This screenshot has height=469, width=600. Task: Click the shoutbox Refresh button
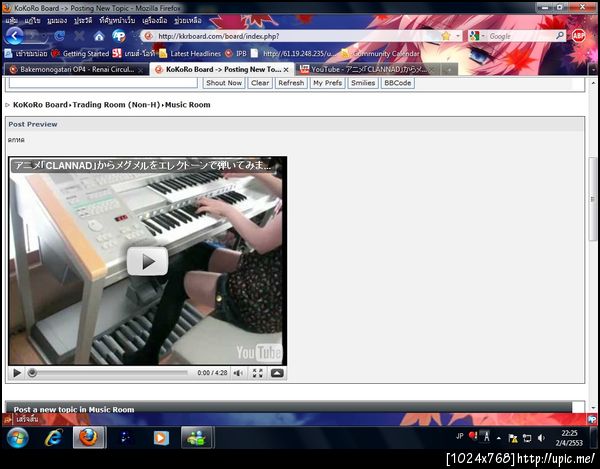(291, 83)
